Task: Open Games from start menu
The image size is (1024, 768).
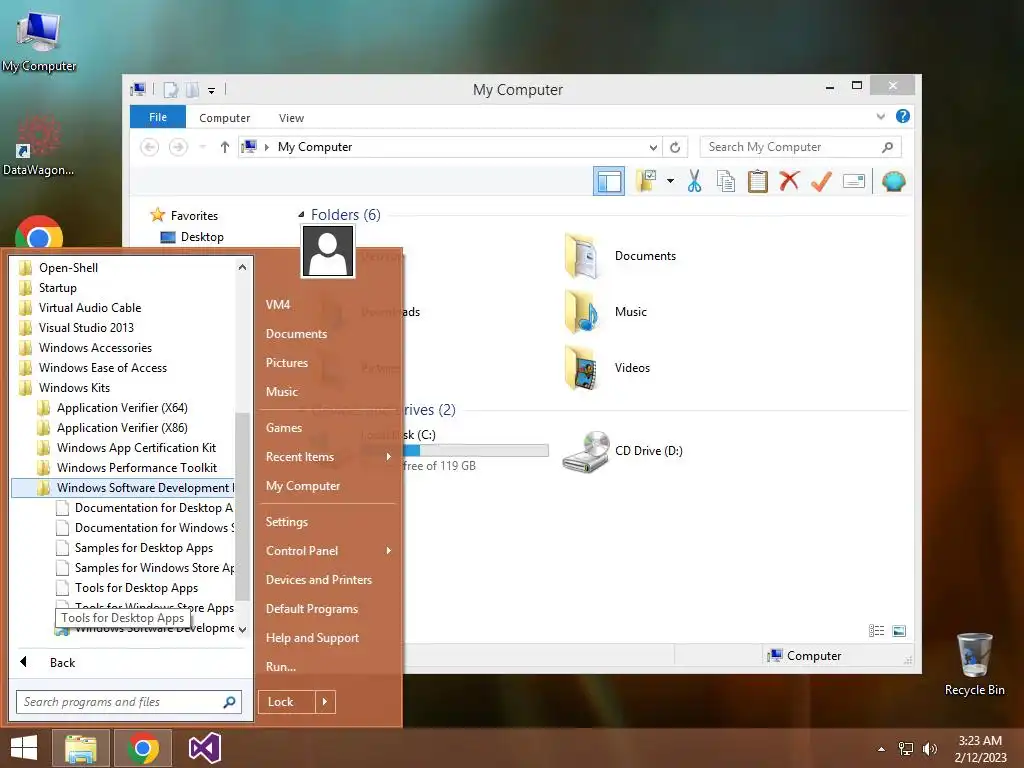Action: [283, 428]
